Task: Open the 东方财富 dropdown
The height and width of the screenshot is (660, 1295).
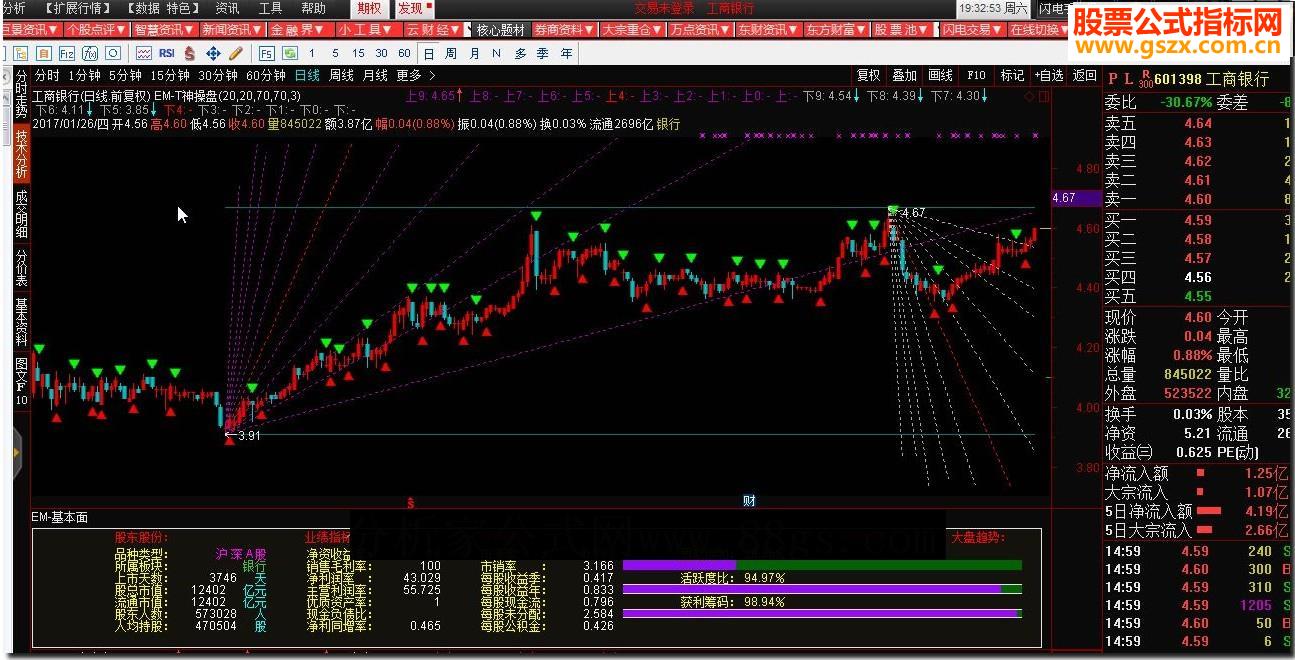Action: pos(835,29)
